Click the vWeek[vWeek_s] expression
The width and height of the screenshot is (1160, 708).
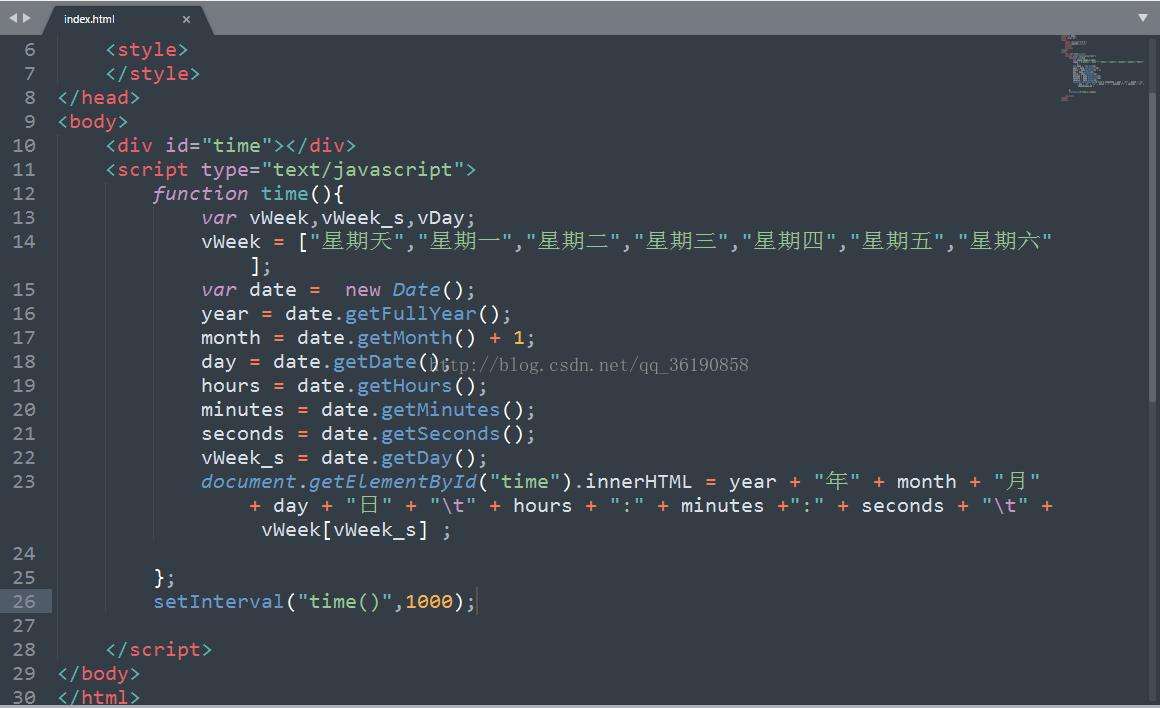click(x=345, y=530)
